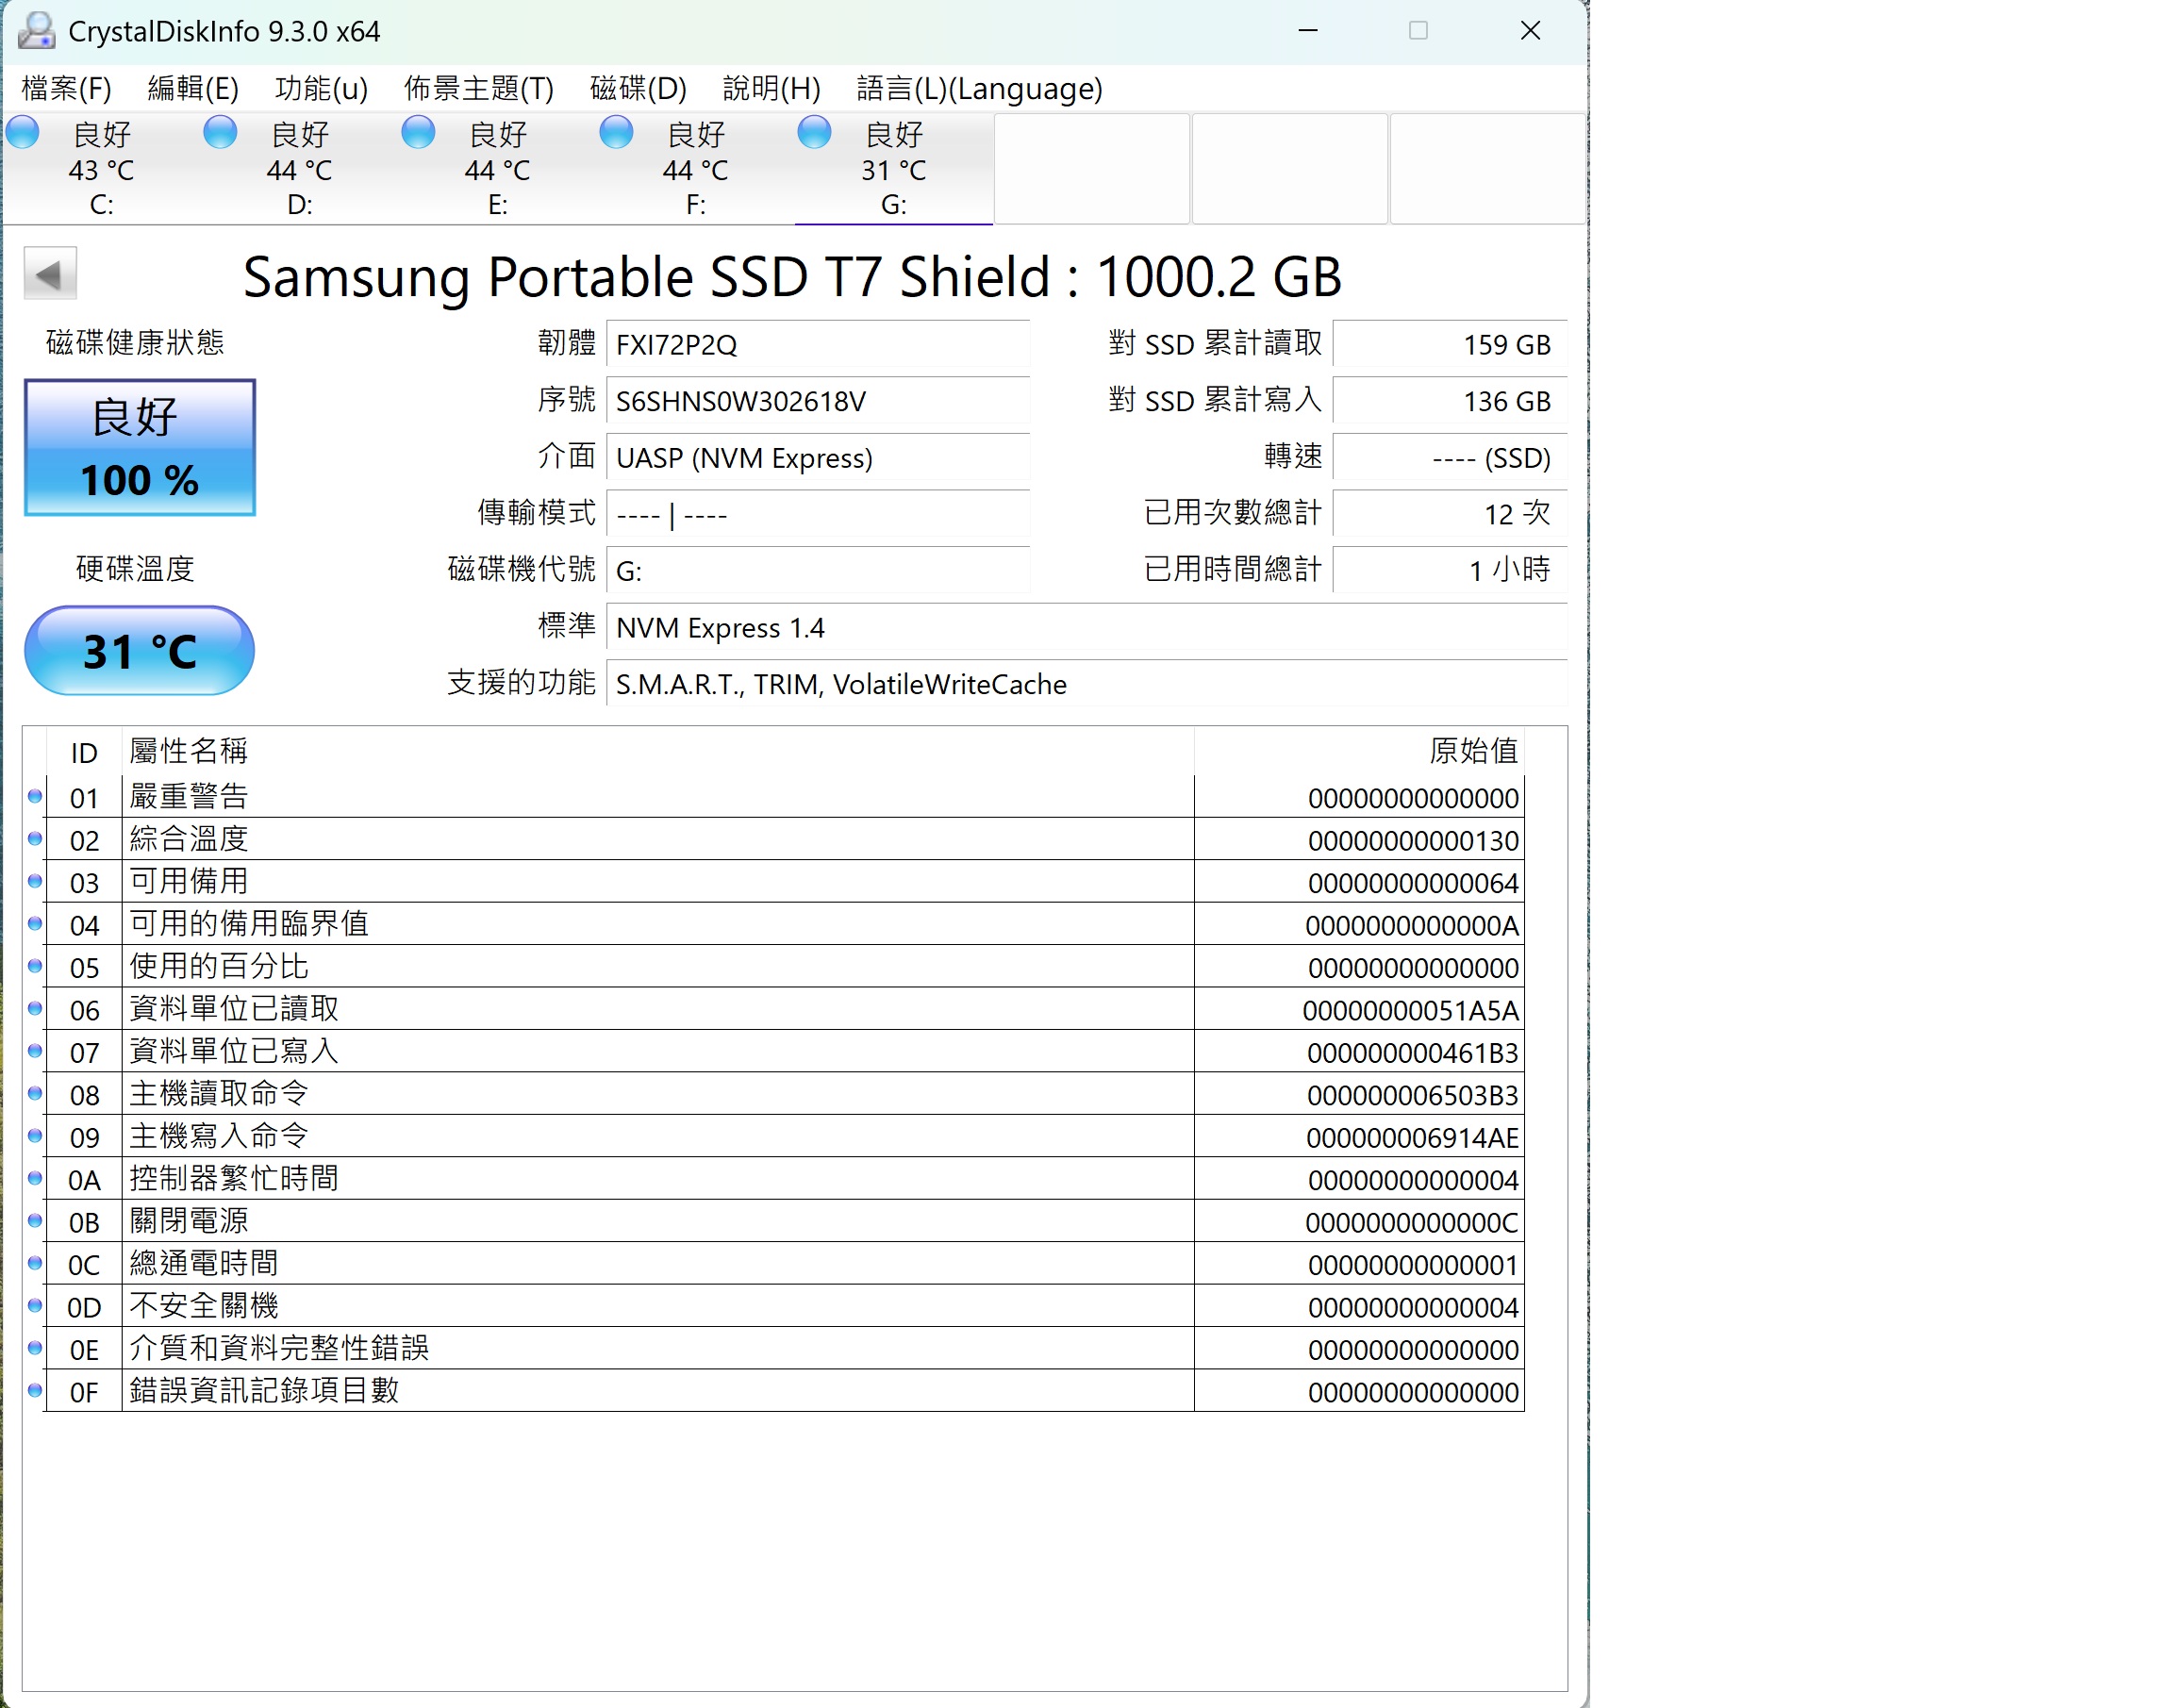This screenshot has width=2173, height=1708.
Task: Click blue status orb for drive D:
Action: (220, 132)
